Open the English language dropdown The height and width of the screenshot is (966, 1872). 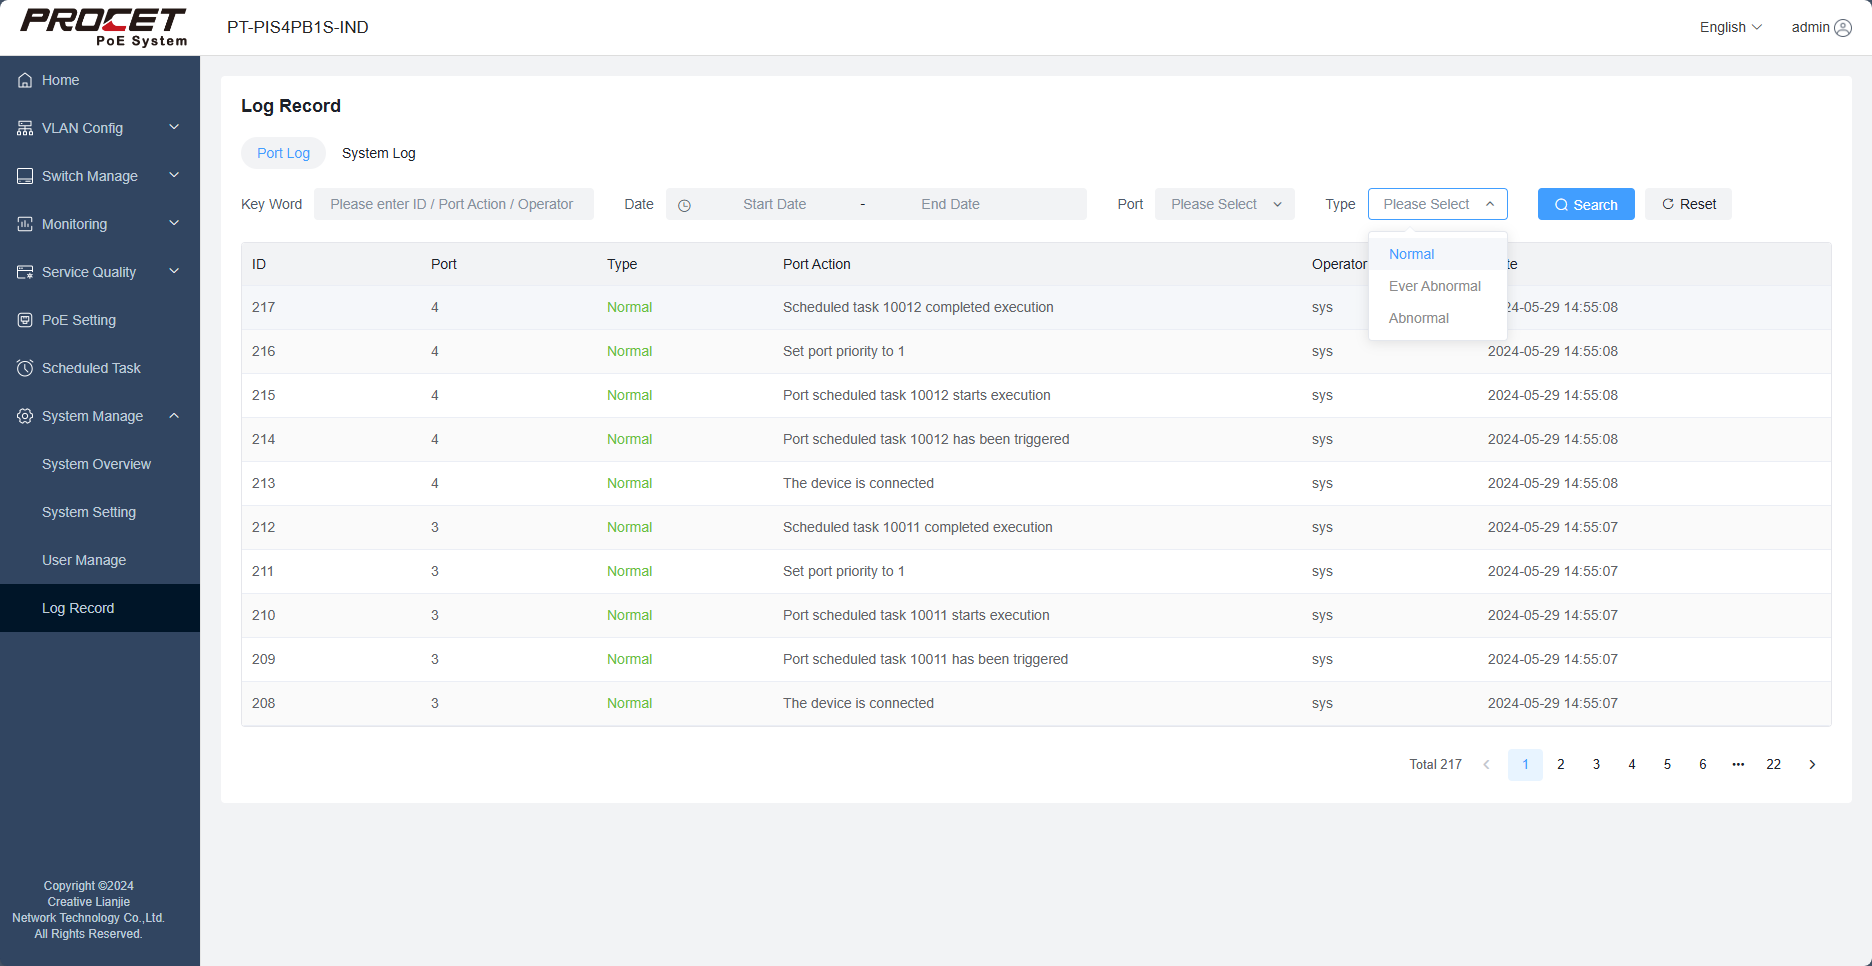click(x=1730, y=27)
